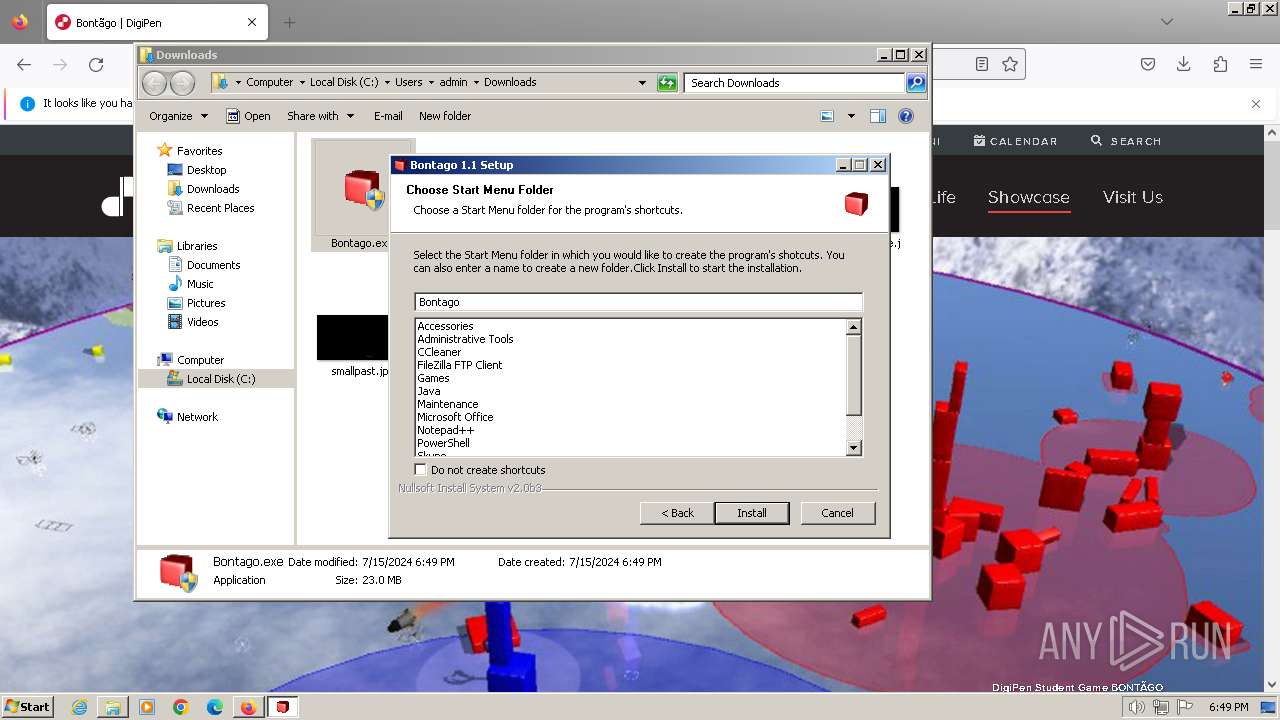Click Explorer refresh button
The width and height of the screenshot is (1280, 720).
click(667, 83)
